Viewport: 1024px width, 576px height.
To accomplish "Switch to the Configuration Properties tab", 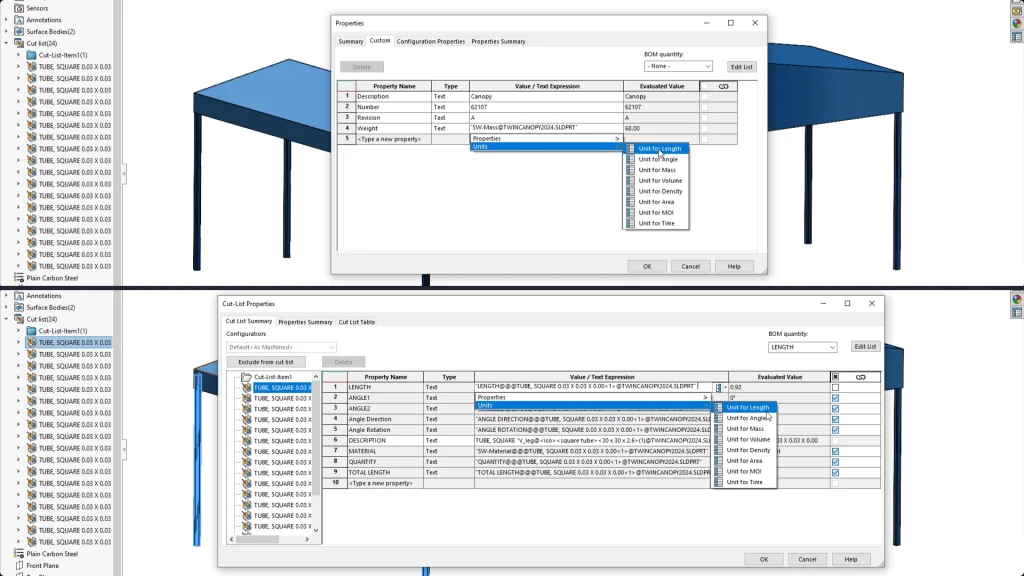I will pyautogui.click(x=430, y=41).
